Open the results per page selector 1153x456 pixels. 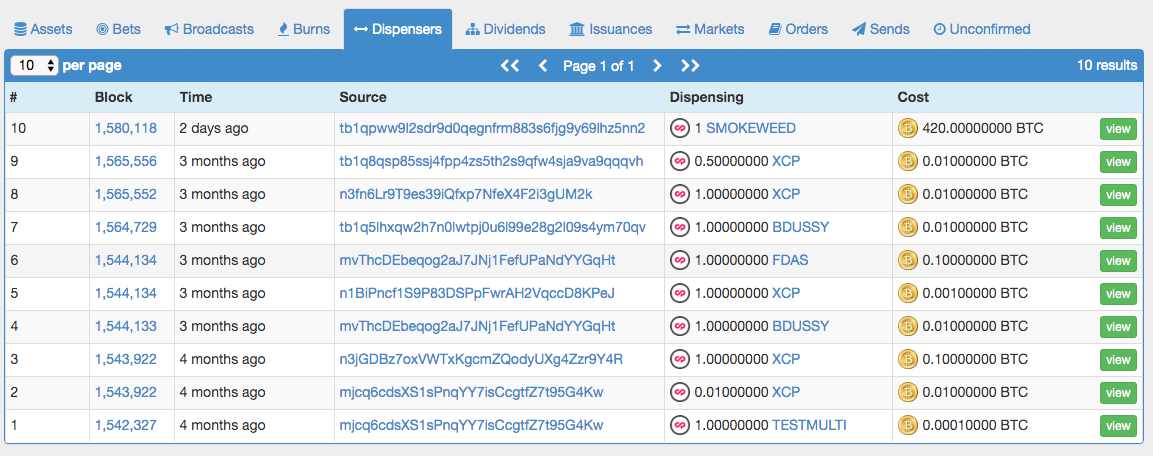pos(35,65)
